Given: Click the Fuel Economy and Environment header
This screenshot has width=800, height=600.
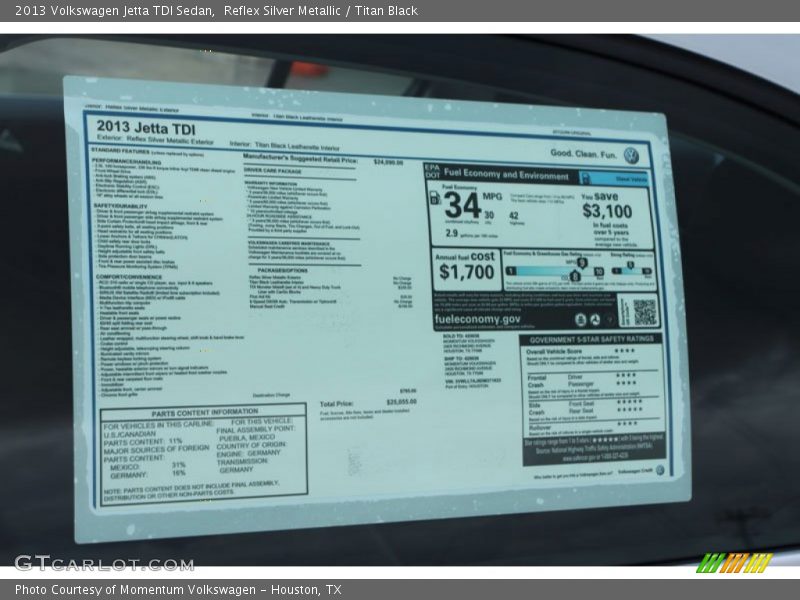Looking at the screenshot, I should click(x=506, y=174).
